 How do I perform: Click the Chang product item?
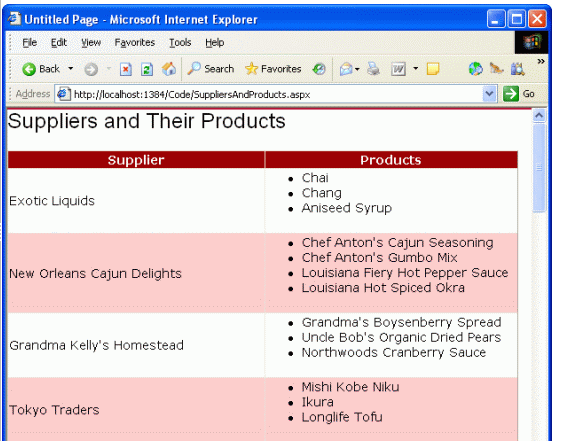point(322,193)
